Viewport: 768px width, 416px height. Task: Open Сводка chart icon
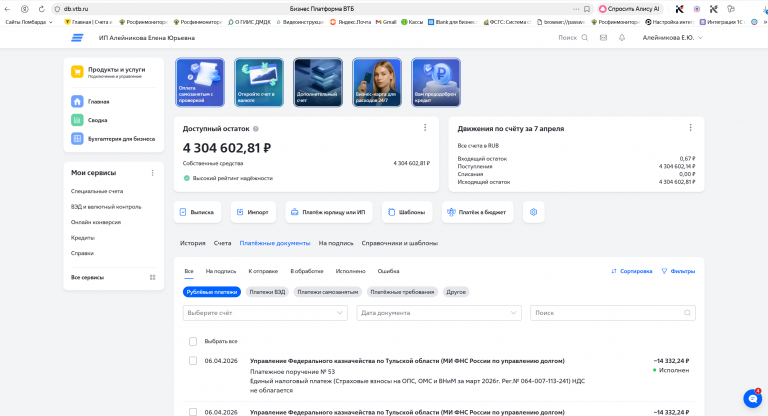[77, 120]
